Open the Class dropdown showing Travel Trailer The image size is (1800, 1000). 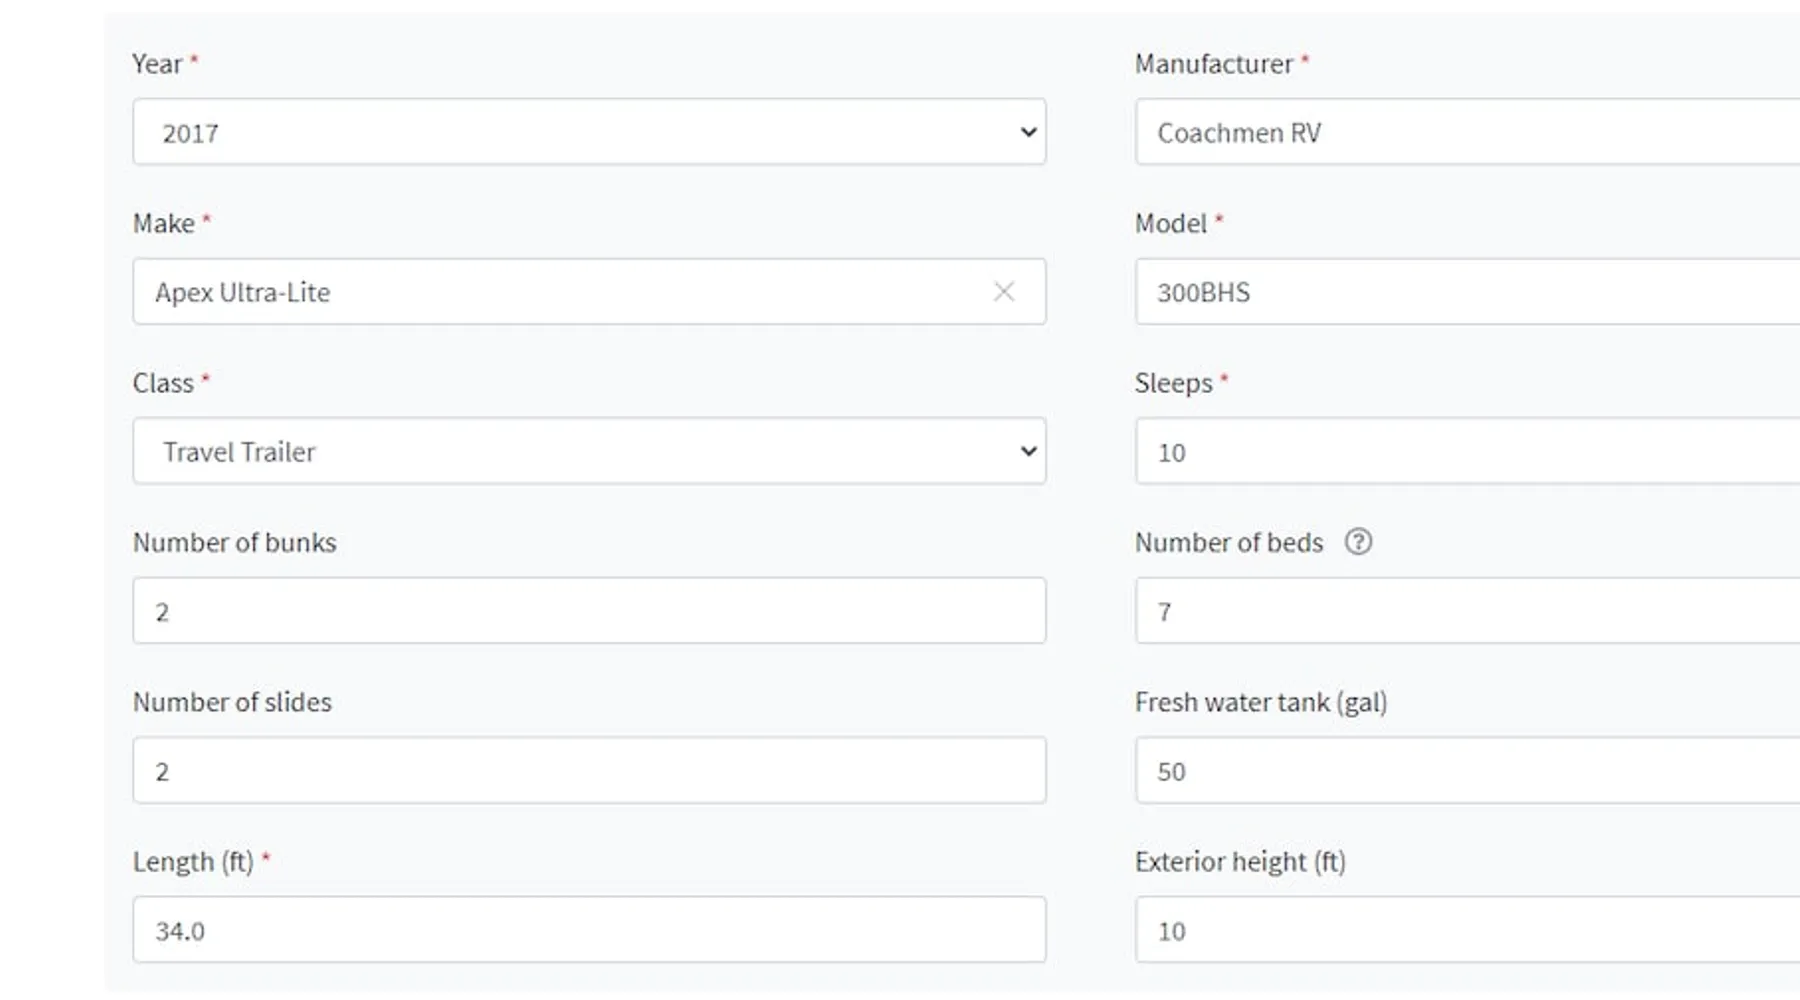(x=589, y=451)
